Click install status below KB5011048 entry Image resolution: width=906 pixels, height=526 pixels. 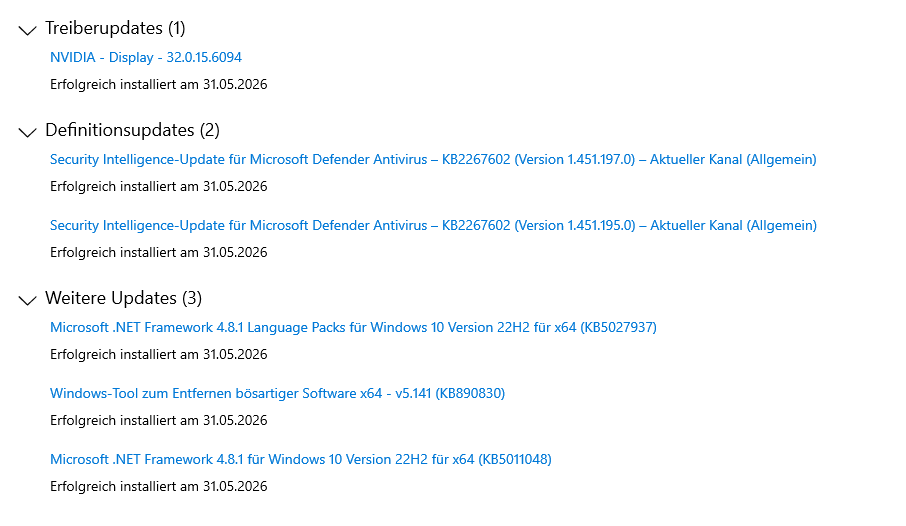coord(158,487)
